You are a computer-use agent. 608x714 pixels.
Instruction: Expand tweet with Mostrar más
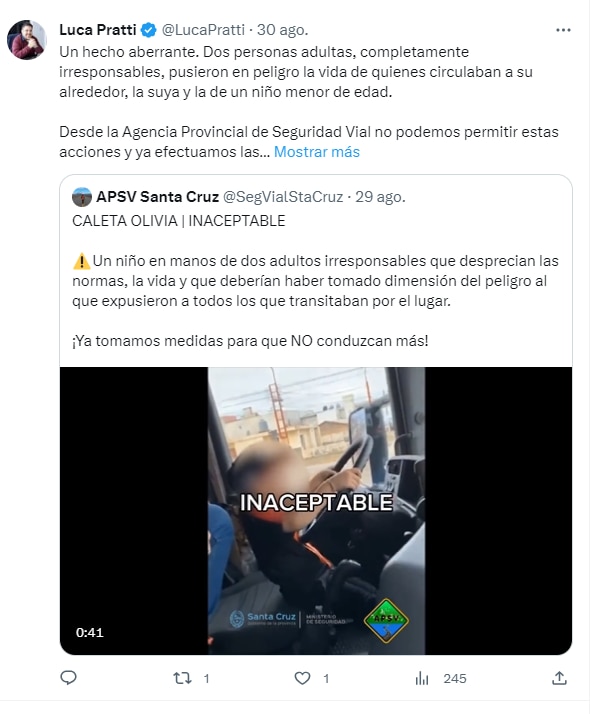click(x=317, y=152)
